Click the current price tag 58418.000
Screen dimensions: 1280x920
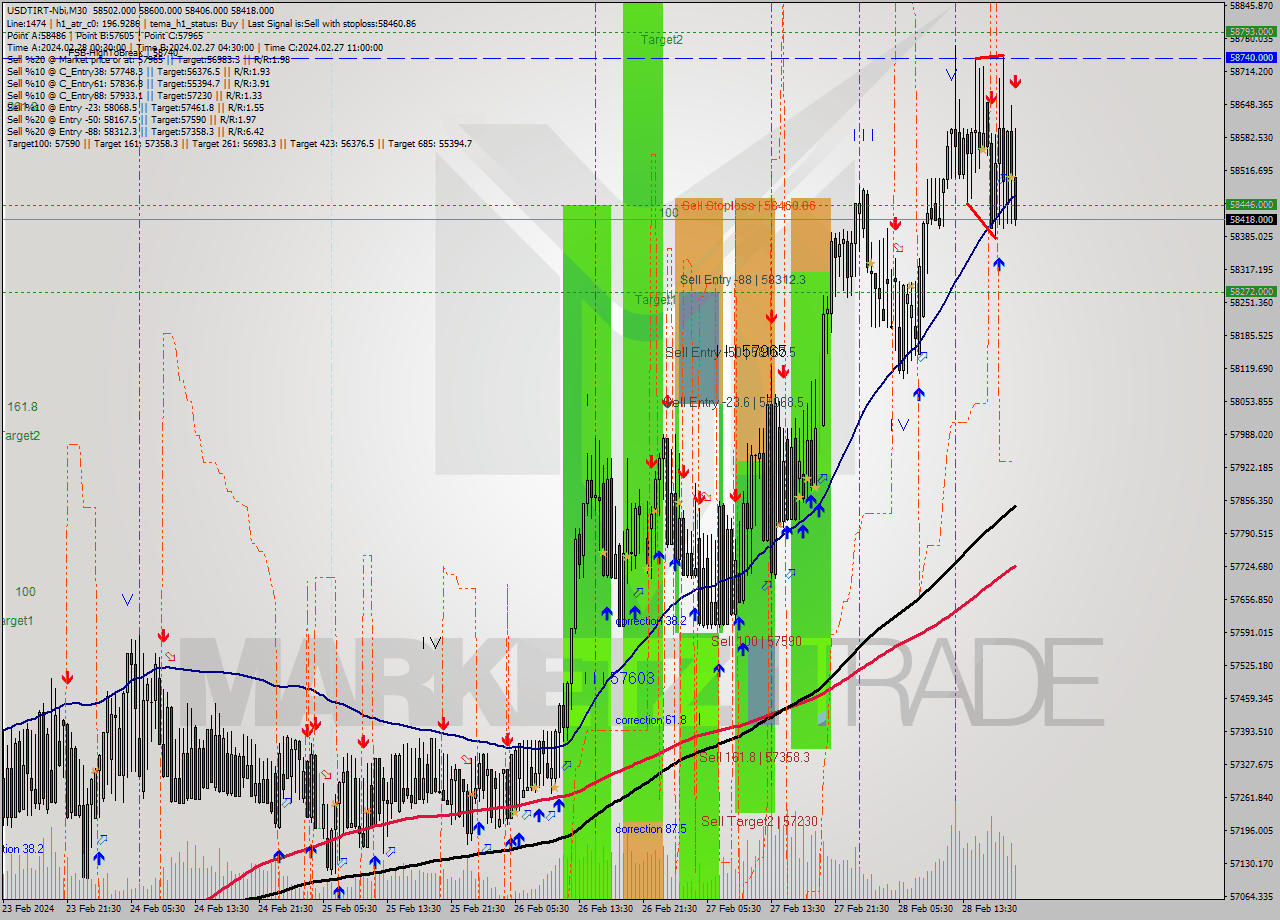(x=1251, y=219)
